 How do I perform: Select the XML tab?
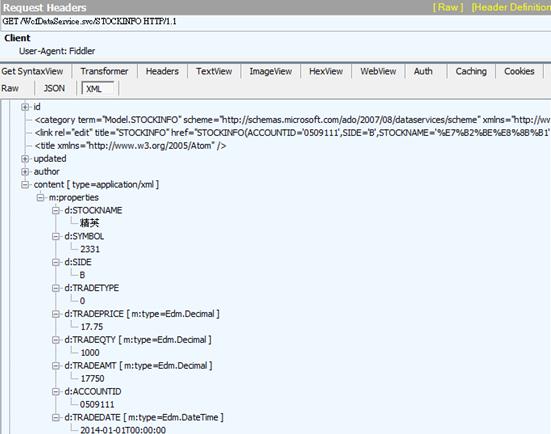point(98,89)
